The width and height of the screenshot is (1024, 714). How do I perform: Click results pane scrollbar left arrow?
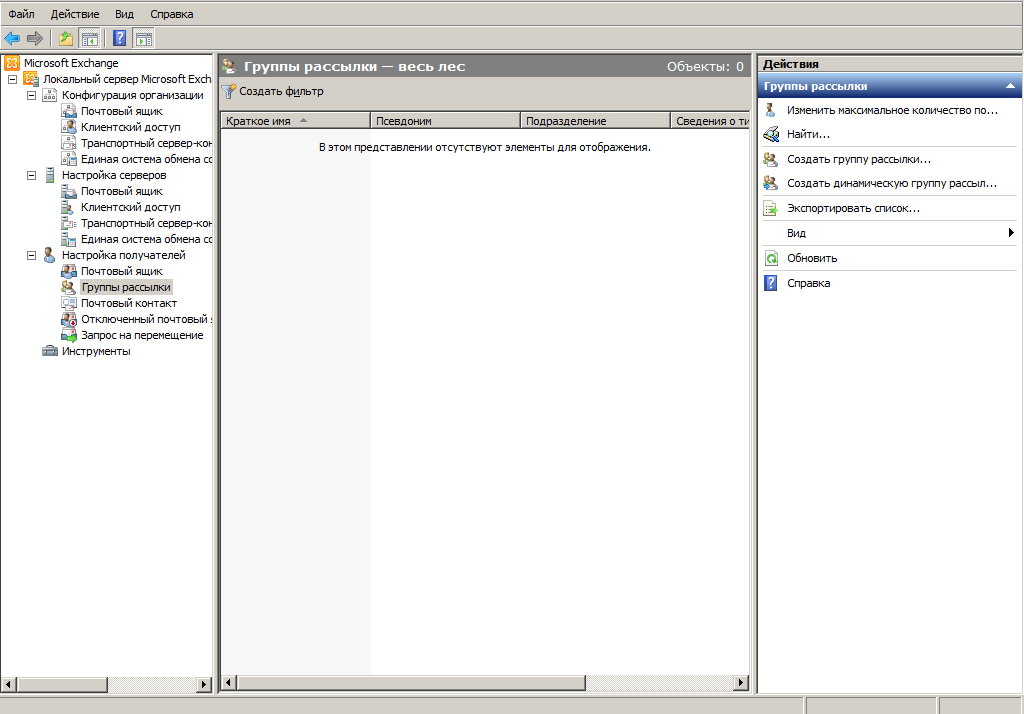pos(229,683)
